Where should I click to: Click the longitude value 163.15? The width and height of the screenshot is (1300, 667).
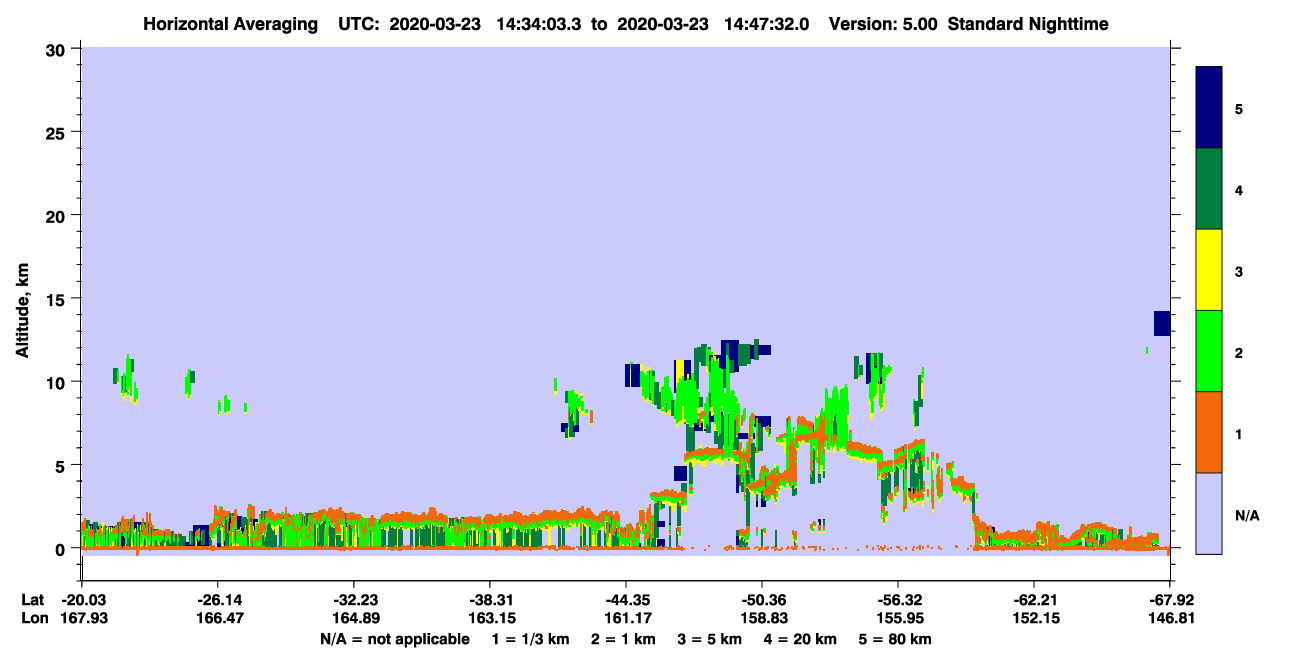coord(490,619)
